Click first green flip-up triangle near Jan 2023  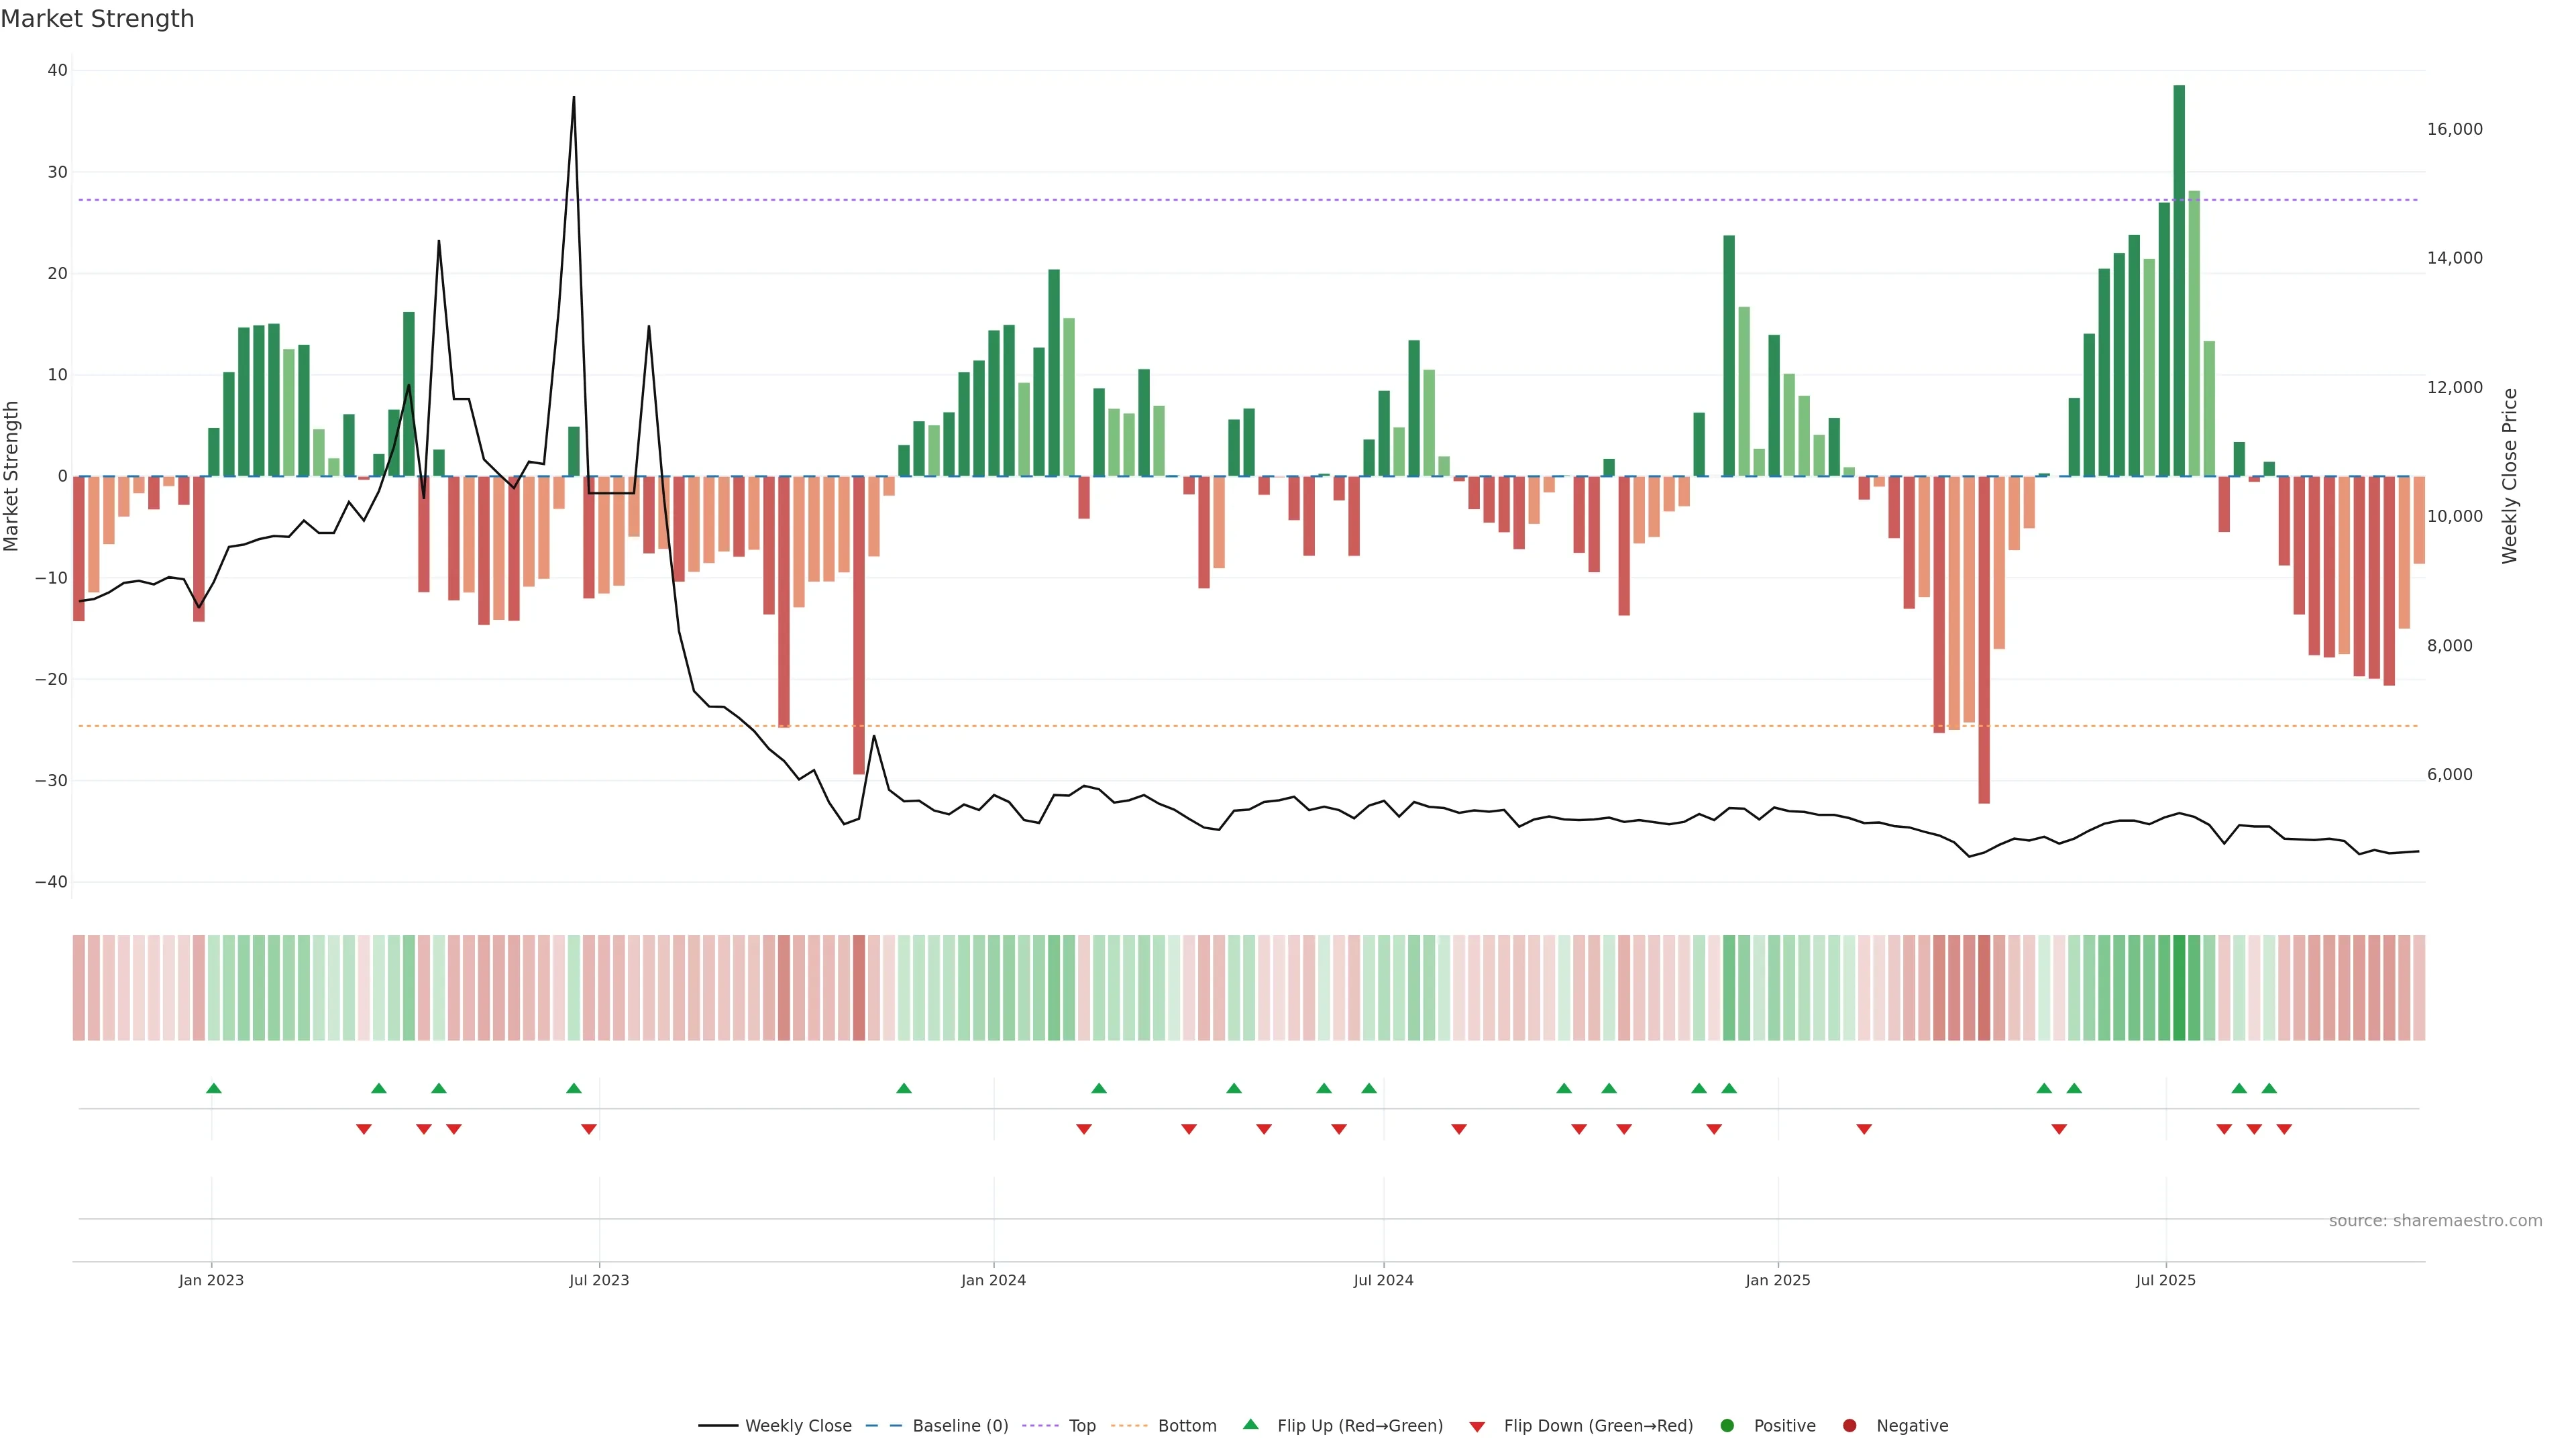[x=213, y=1088]
